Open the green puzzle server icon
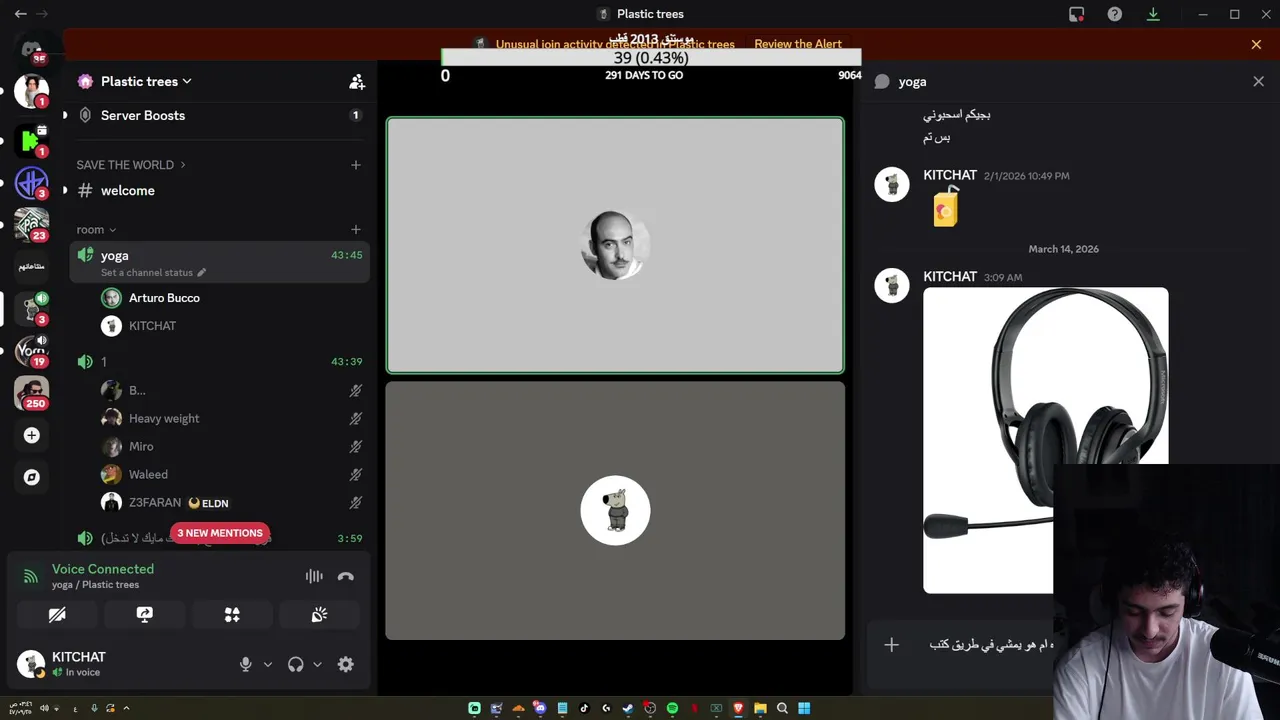 (x=32, y=140)
